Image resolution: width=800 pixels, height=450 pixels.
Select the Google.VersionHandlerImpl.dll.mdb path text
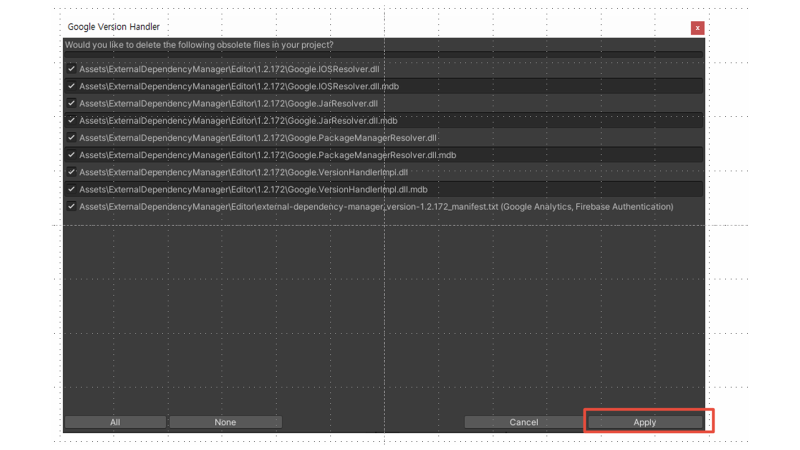pyautogui.click(x=253, y=189)
